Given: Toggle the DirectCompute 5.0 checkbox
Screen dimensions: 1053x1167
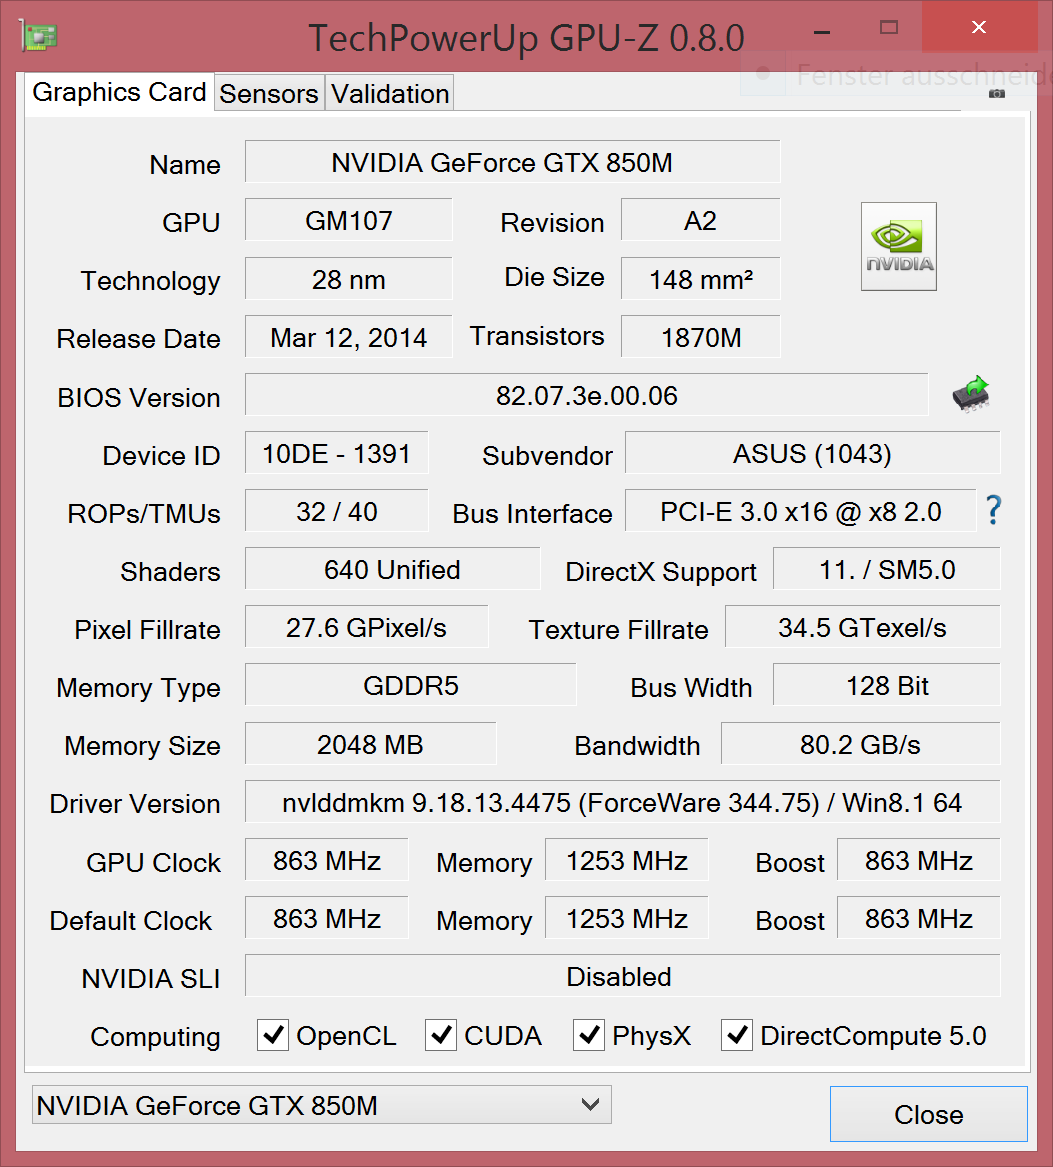Looking at the screenshot, I should coord(737,1035).
